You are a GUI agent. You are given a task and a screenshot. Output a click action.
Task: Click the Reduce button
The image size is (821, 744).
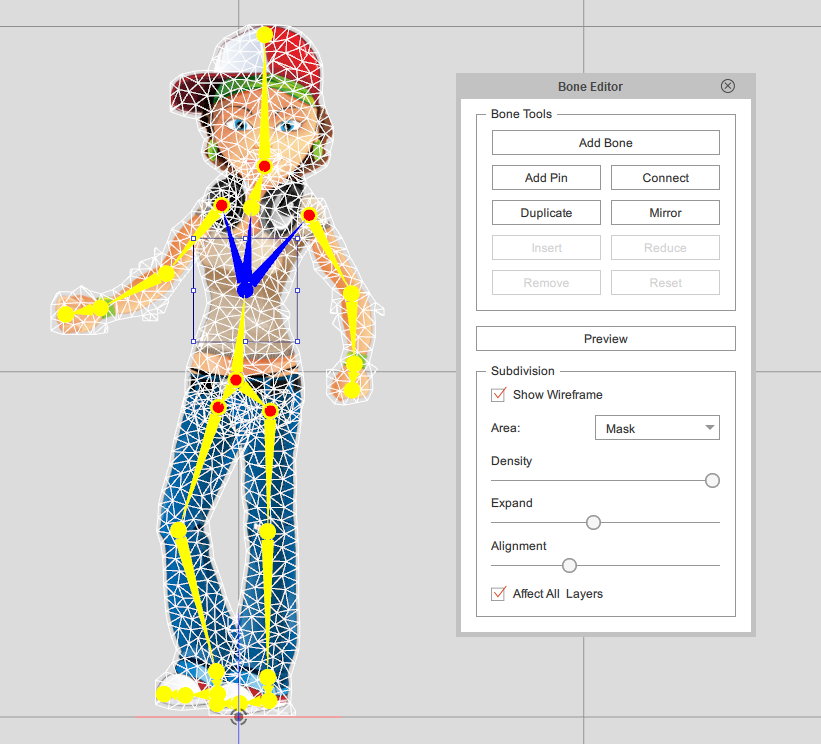click(665, 248)
